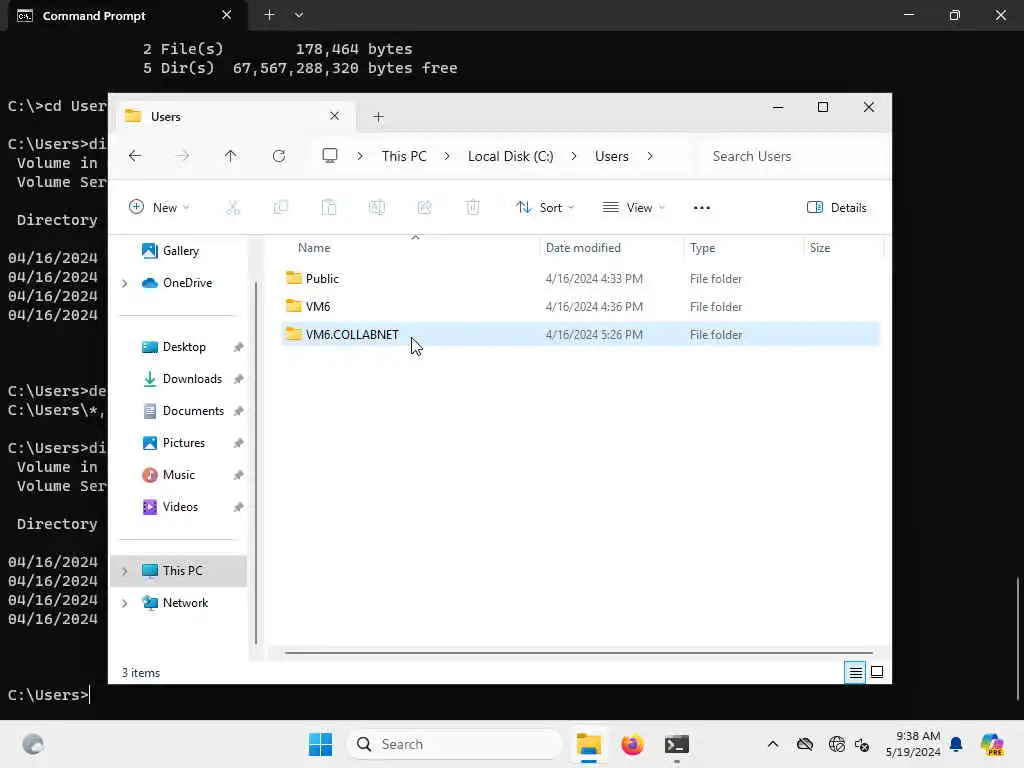Image resolution: width=1024 pixels, height=768 pixels.
Task: Expand the This PC tree node
Action: (x=125, y=571)
